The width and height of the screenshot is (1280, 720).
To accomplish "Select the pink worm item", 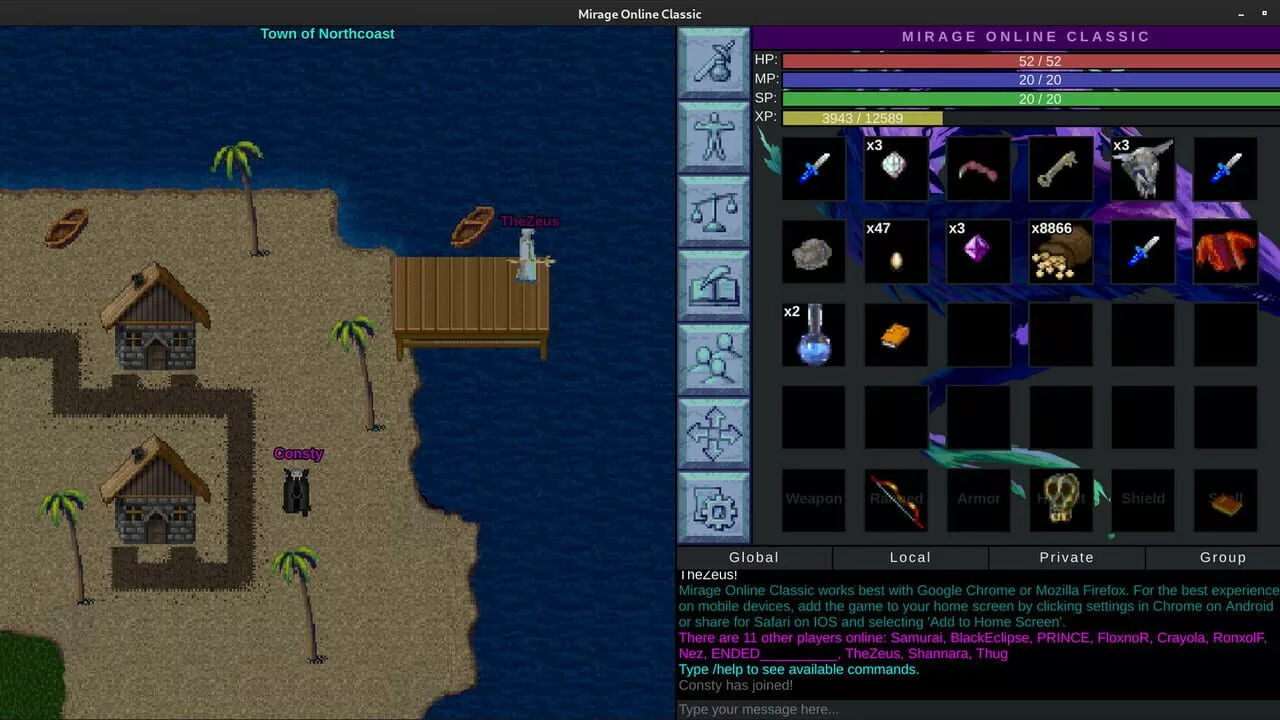I will click(978, 169).
